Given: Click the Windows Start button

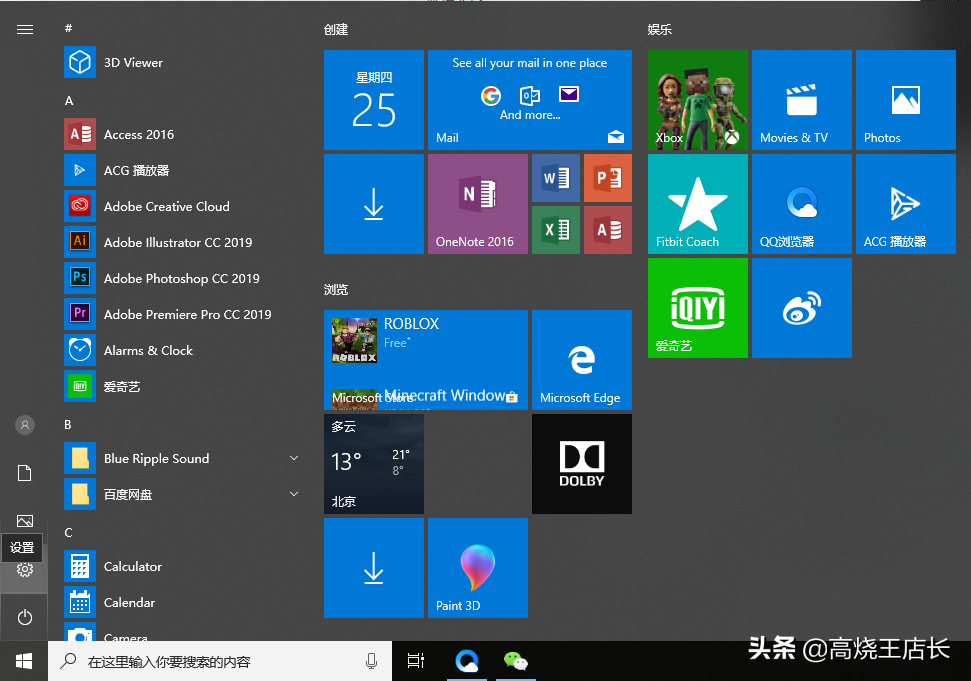Looking at the screenshot, I should pyautogui.click(x=24, y=661).
